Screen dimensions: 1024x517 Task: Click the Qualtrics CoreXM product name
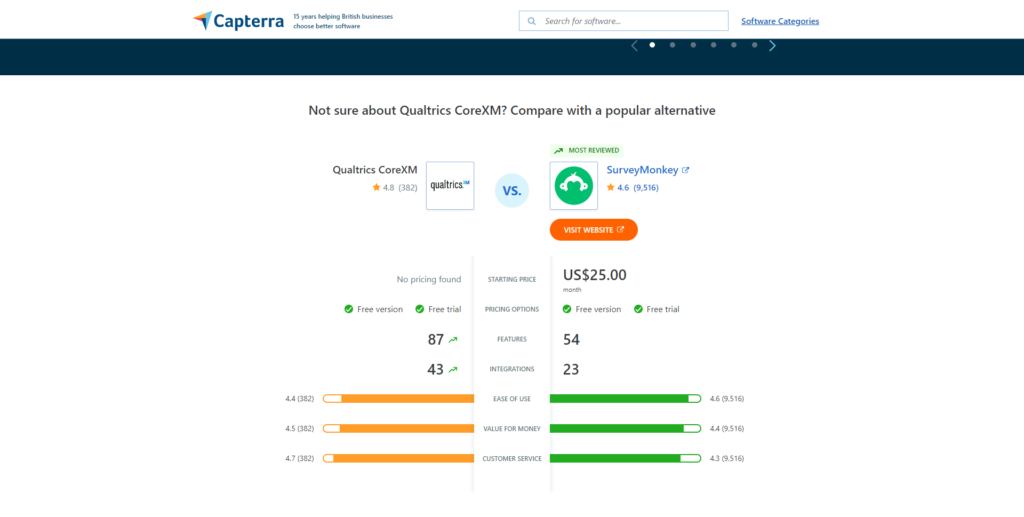tap(375, 170)
